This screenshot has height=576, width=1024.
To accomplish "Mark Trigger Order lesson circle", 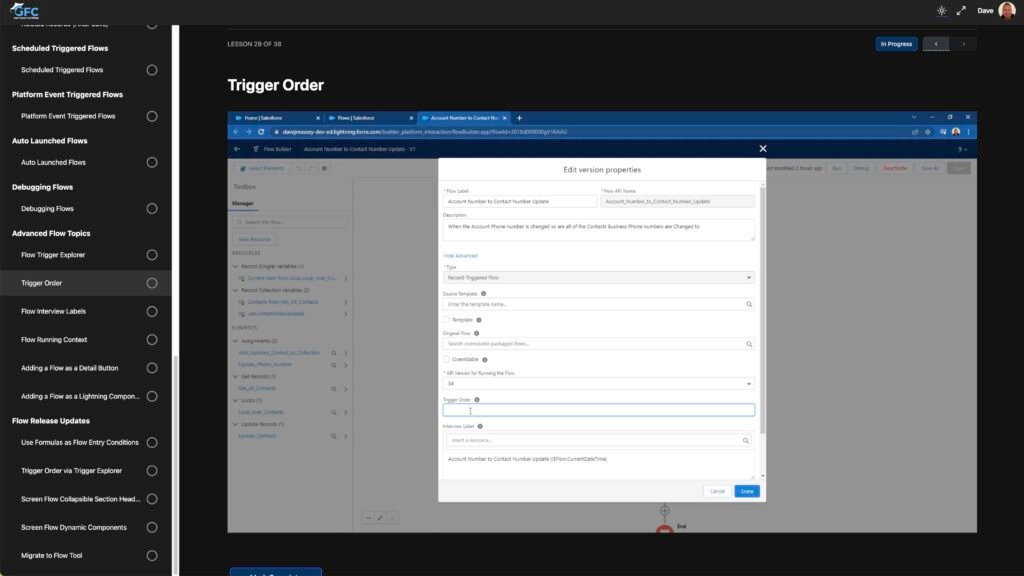I will coord(152,283).
